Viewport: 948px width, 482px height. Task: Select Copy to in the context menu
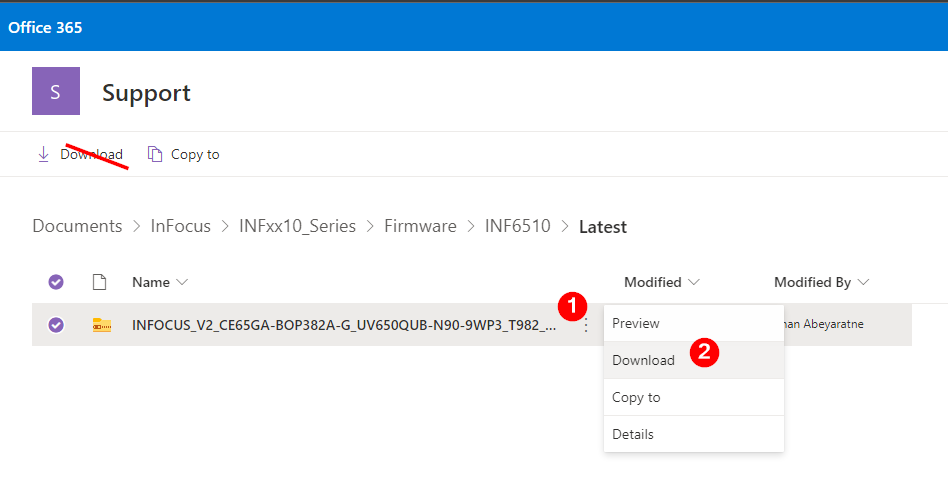point(636,397)
